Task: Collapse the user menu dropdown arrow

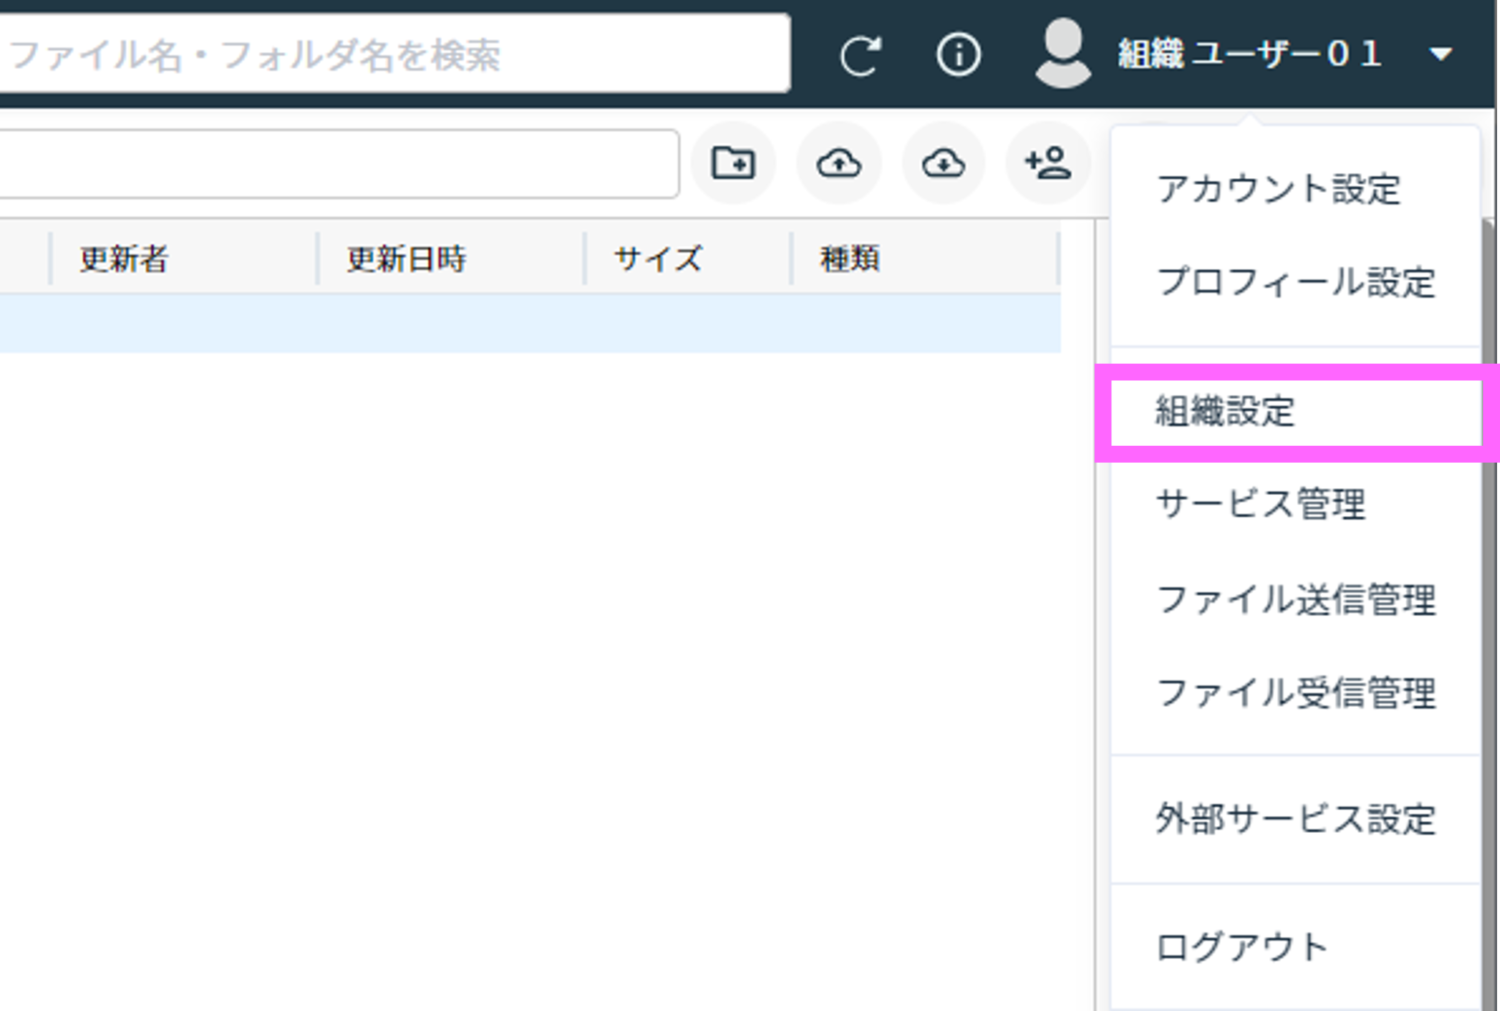Action: [1440, 55]
